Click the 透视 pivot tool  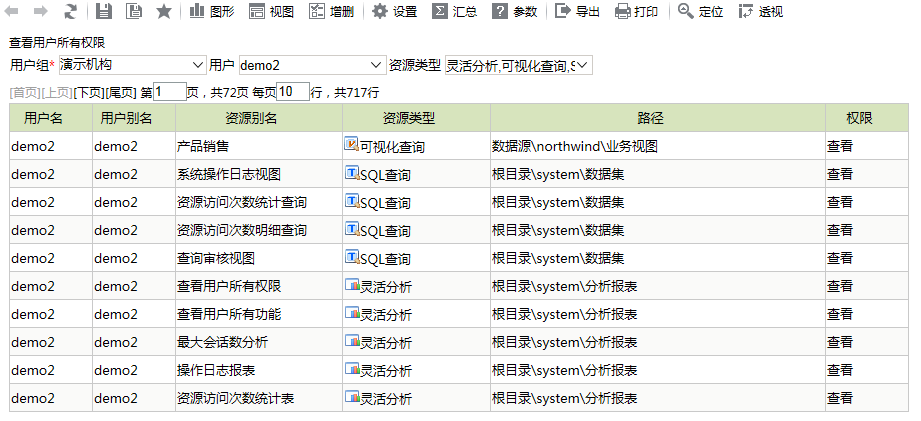(x=761, y=11)
